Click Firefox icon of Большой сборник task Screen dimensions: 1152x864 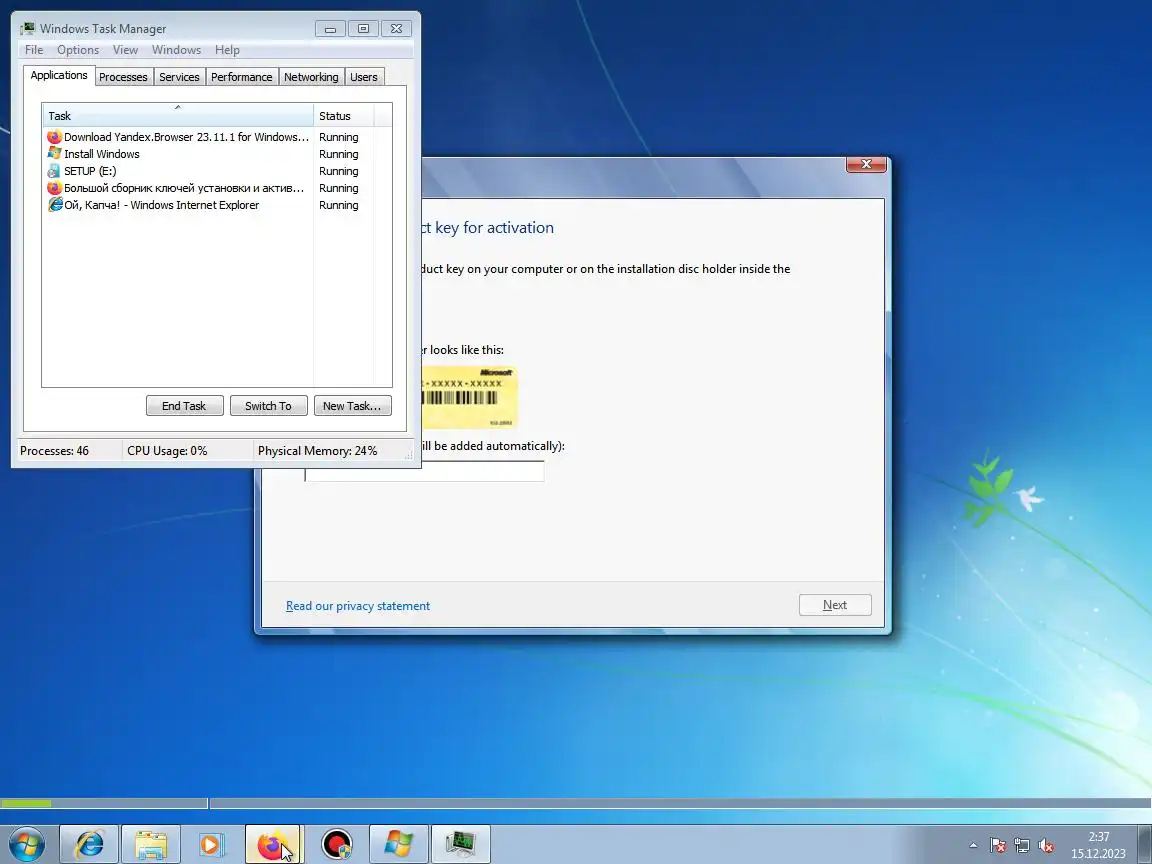tap(54, 188)
